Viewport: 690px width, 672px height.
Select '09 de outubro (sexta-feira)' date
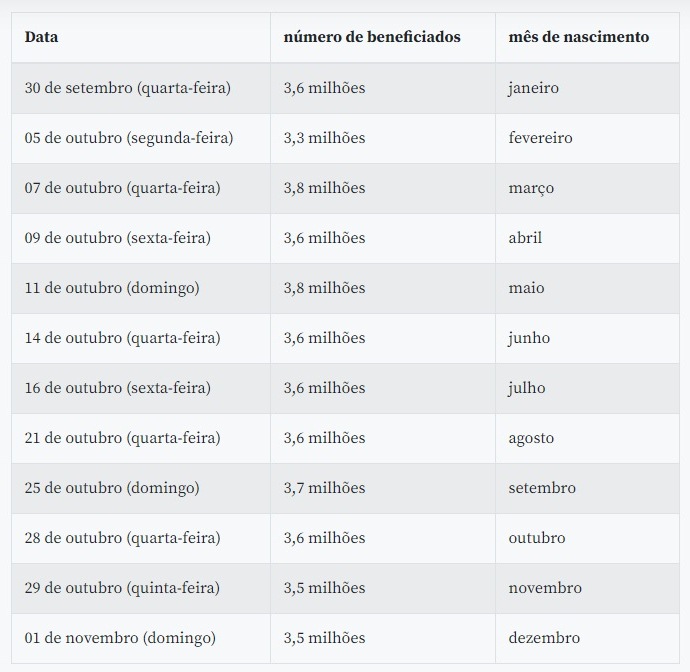click(141, 238)
